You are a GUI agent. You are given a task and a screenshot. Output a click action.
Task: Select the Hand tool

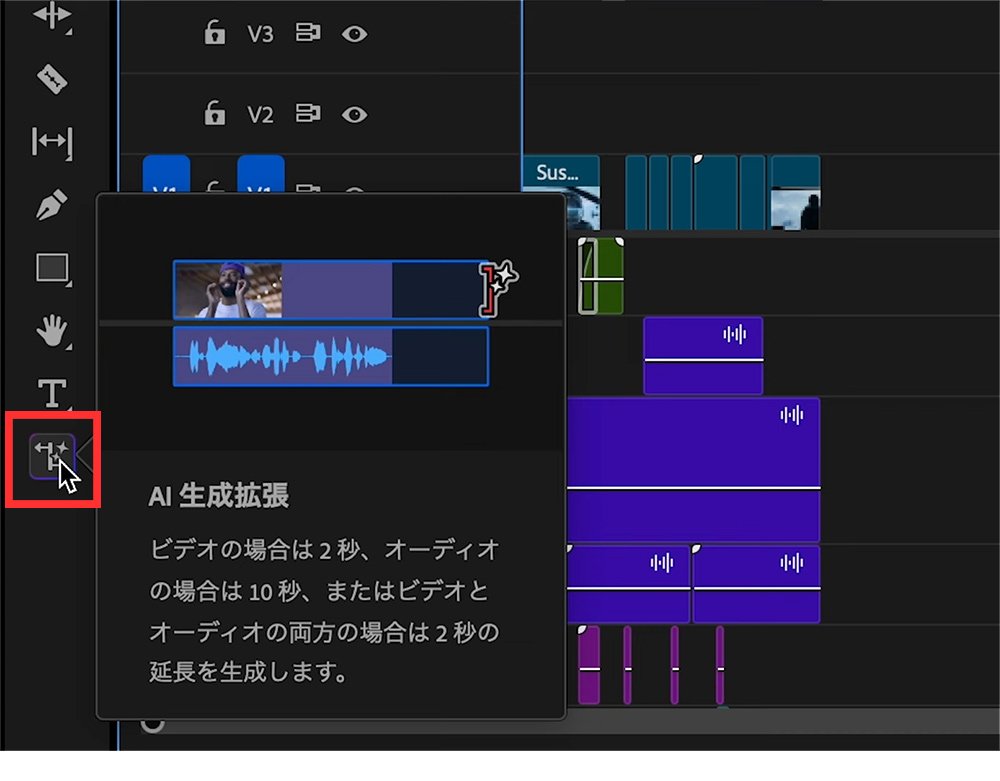pos(52,330)
